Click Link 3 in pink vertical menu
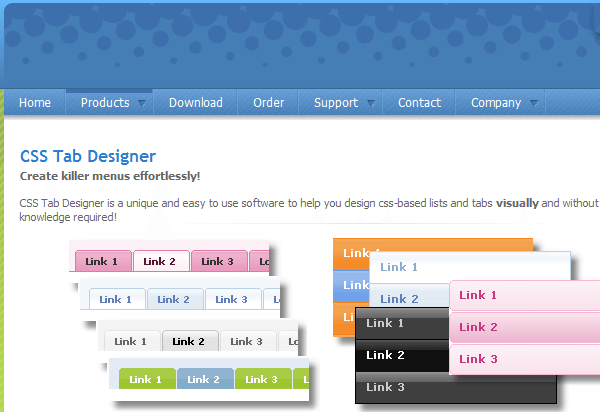Viewport: 600px width, 412px height. click(525, 359)
